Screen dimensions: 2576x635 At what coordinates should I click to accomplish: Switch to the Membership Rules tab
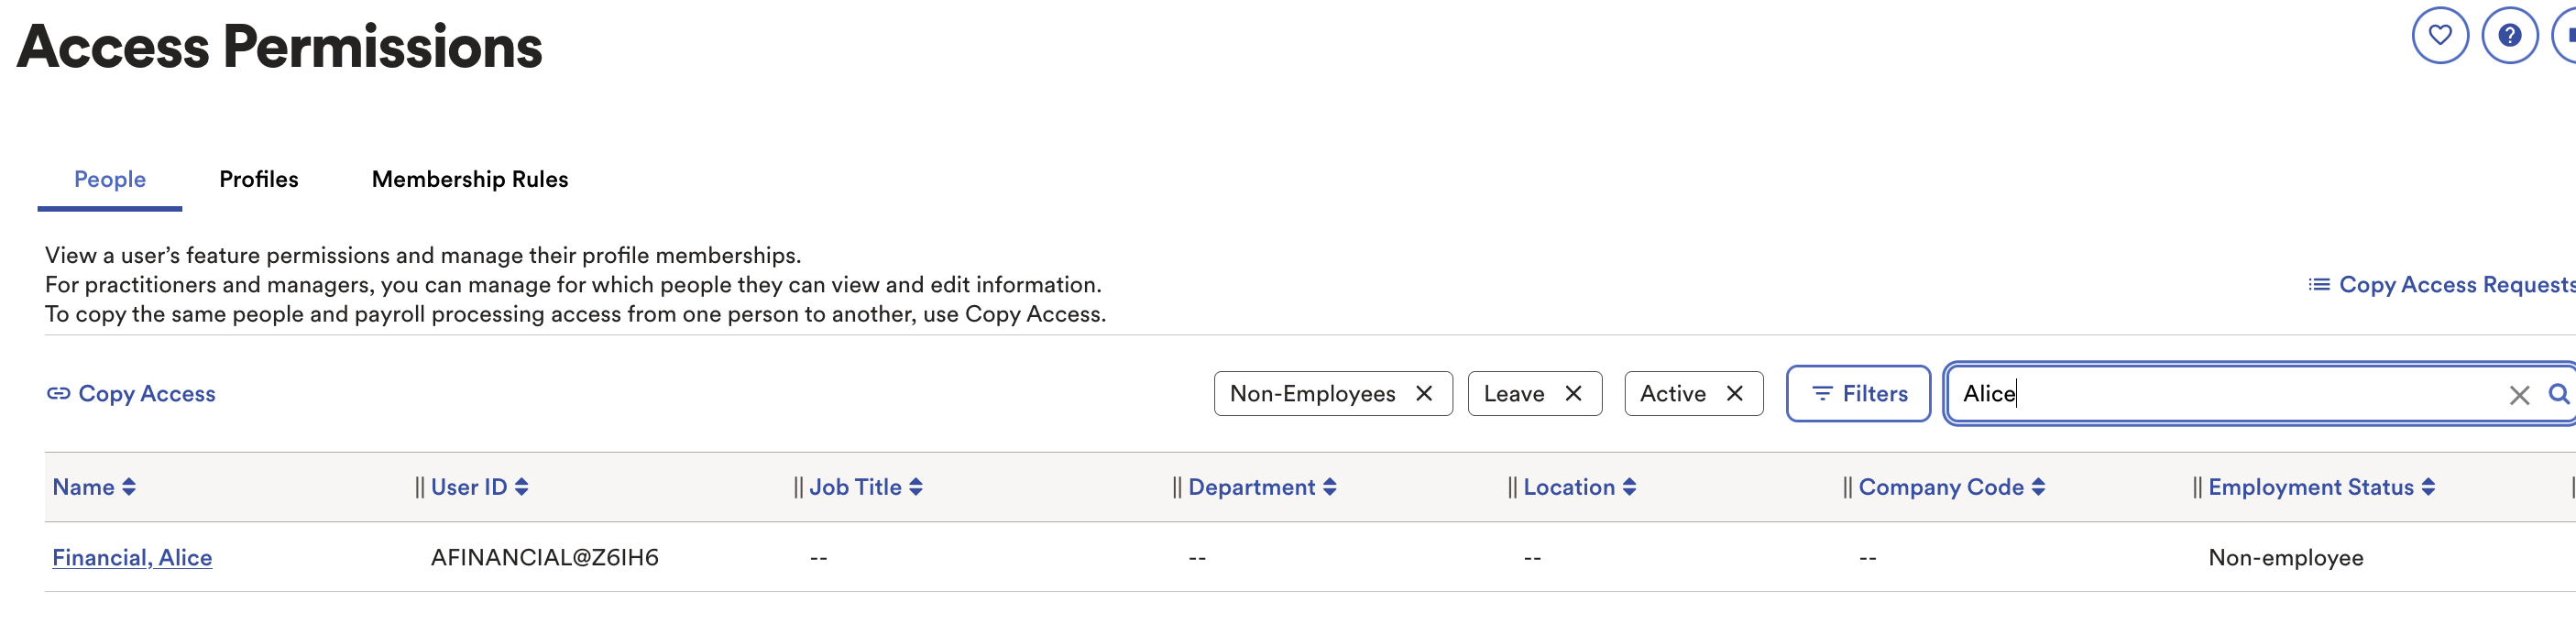(470, 179)
